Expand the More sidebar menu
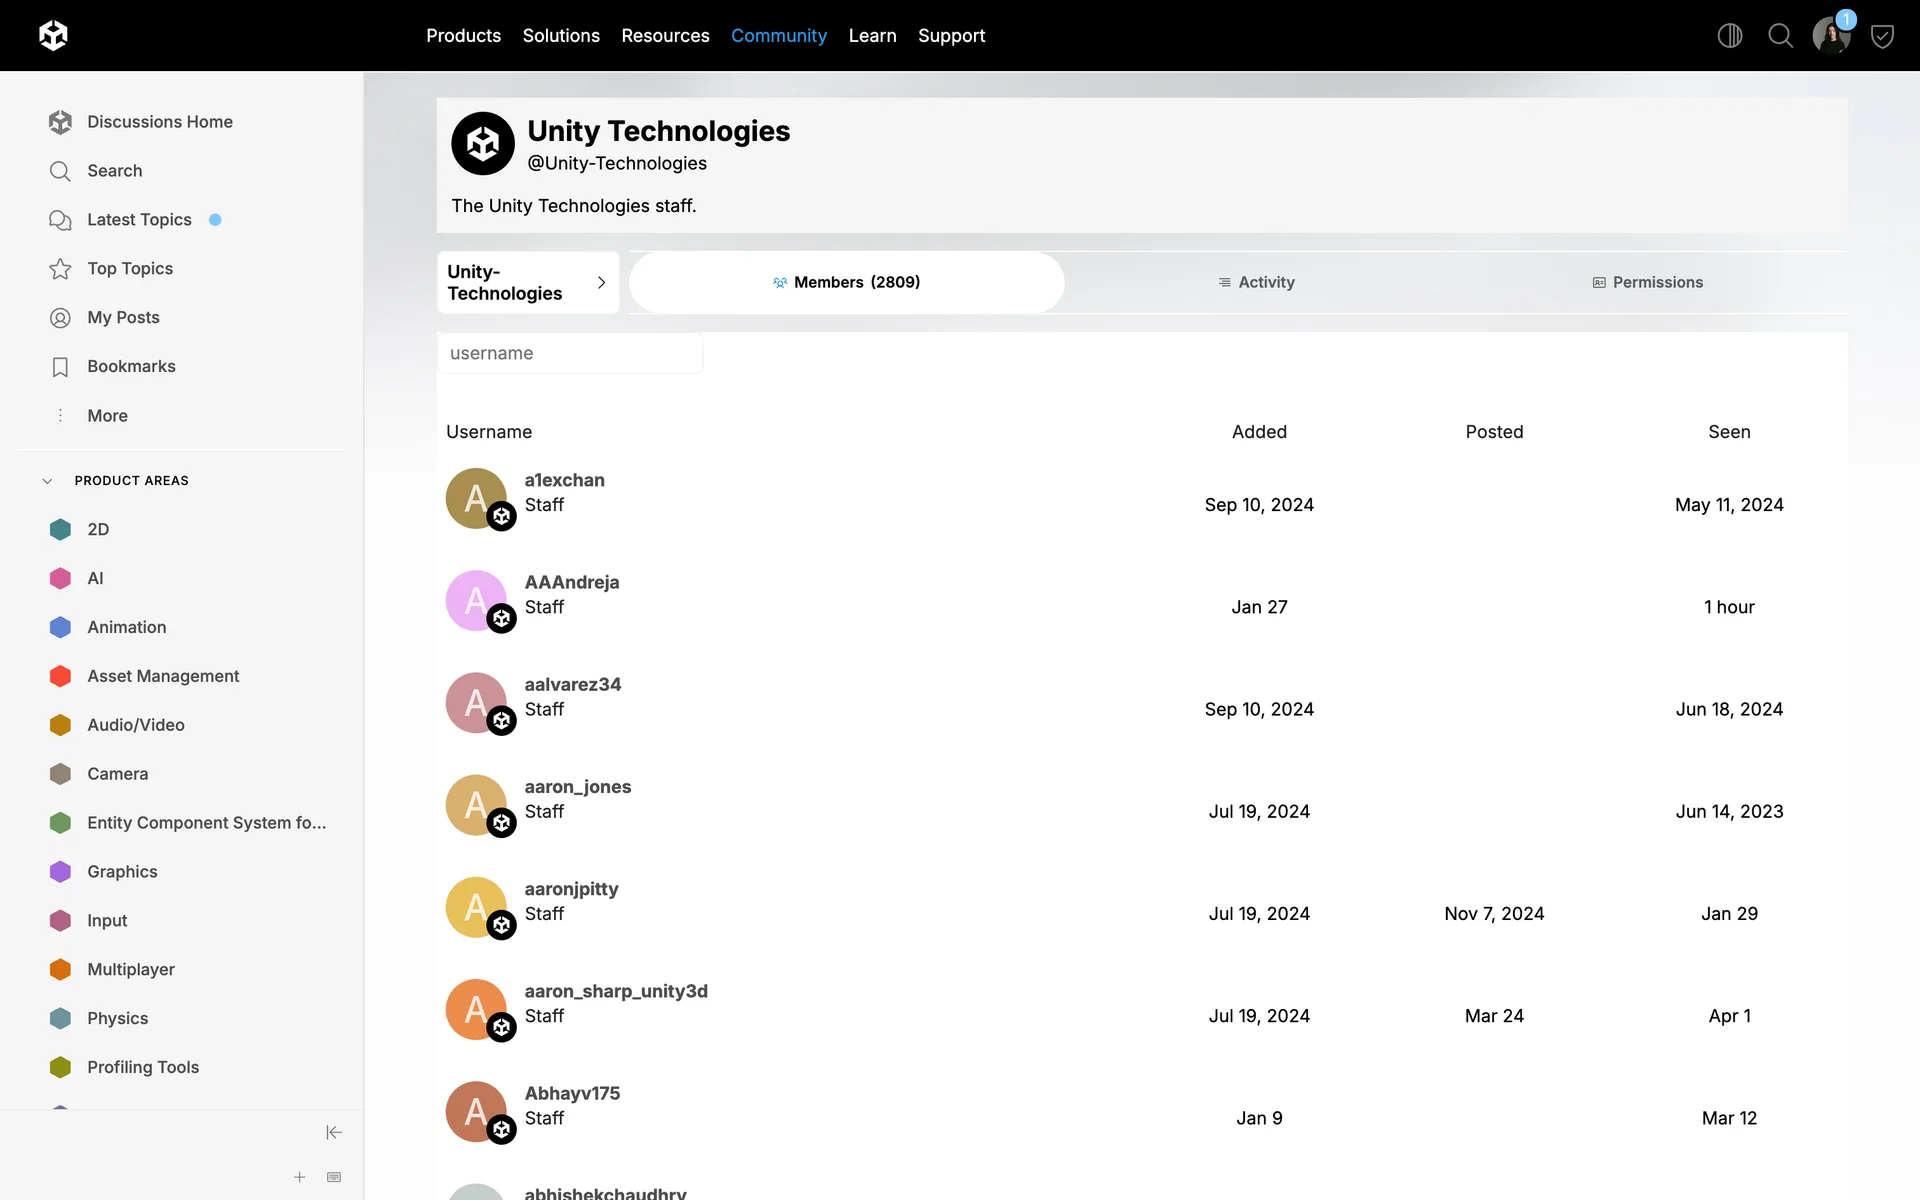The width and height of the screenshot is (1920, 1200). tap(107, 415)
